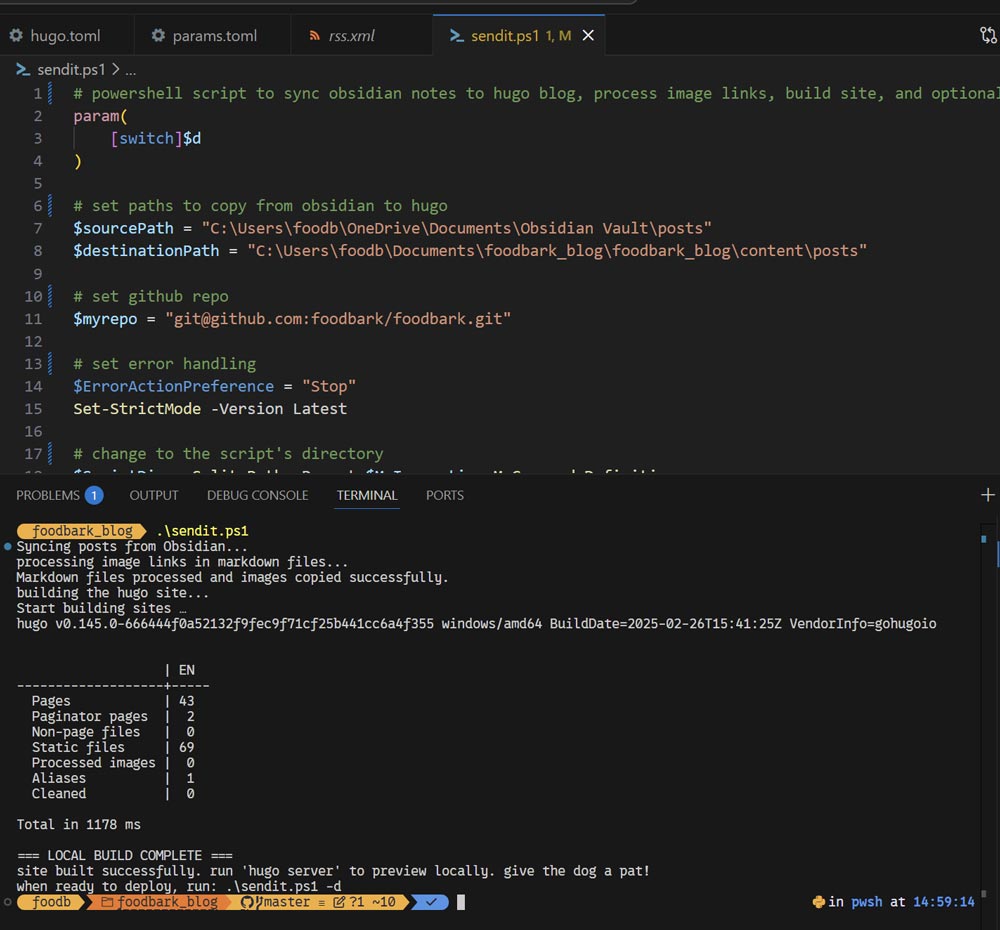Screen dimensions: 1000x930
Task: Open the Debug Console panel
Action: (257, 495)
